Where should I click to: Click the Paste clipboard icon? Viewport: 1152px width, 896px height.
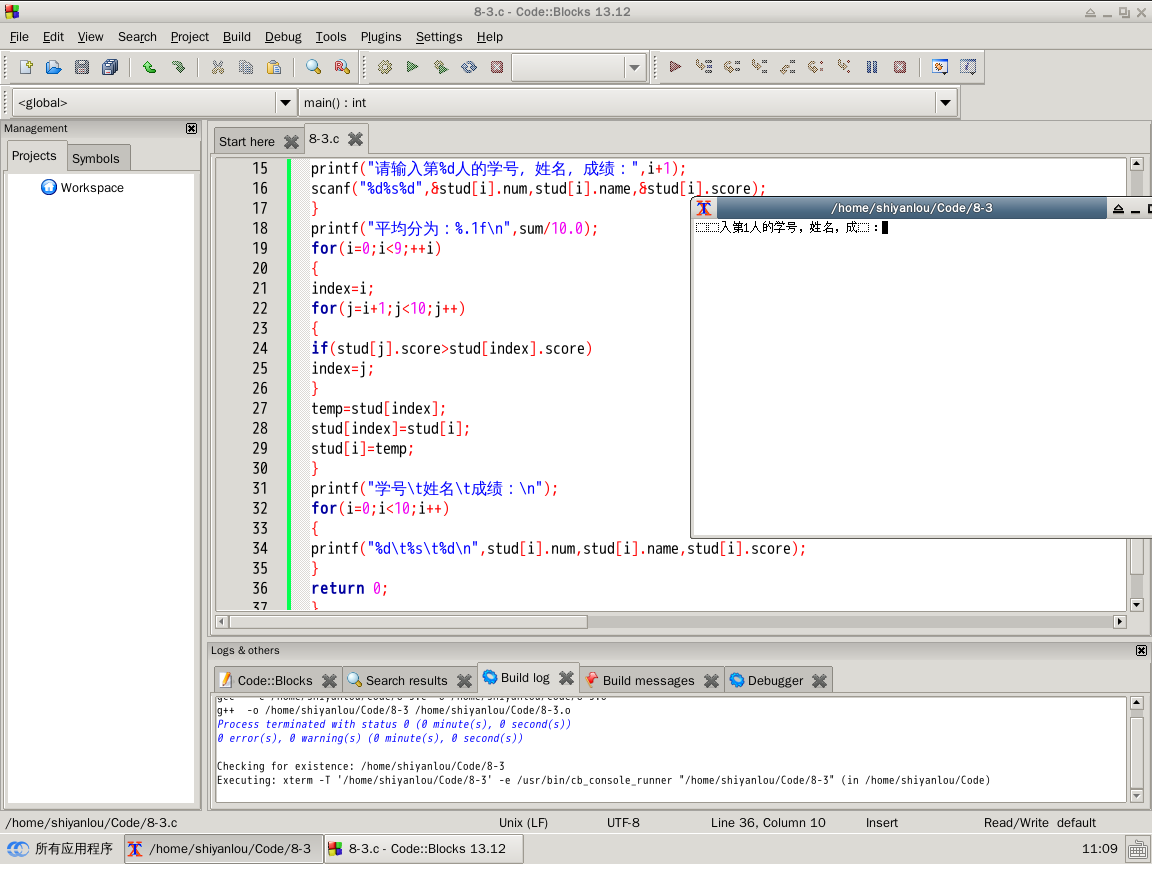tap(274, 68)
